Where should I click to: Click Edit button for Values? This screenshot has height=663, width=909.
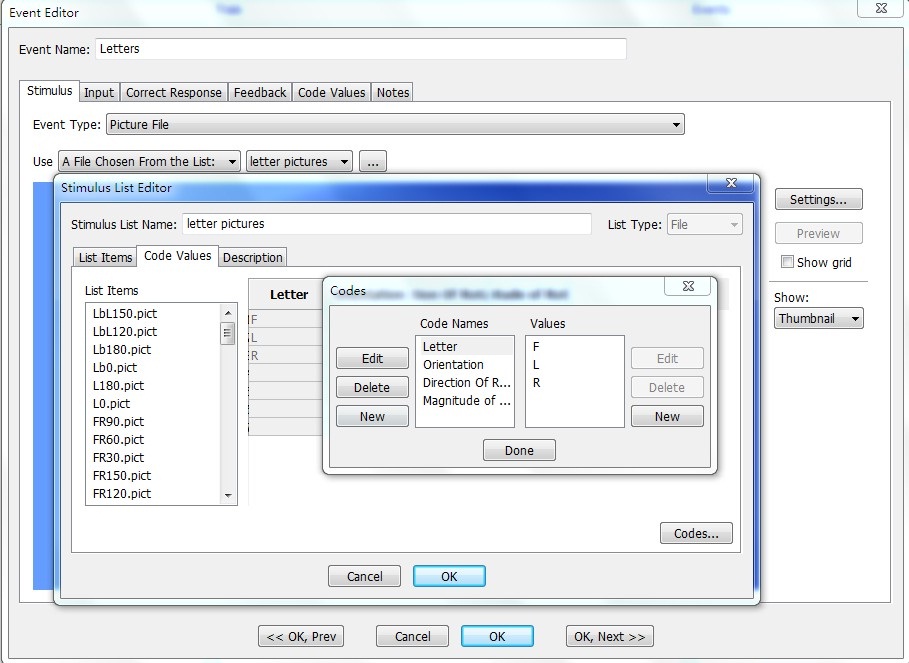click(x=667, y=359)
